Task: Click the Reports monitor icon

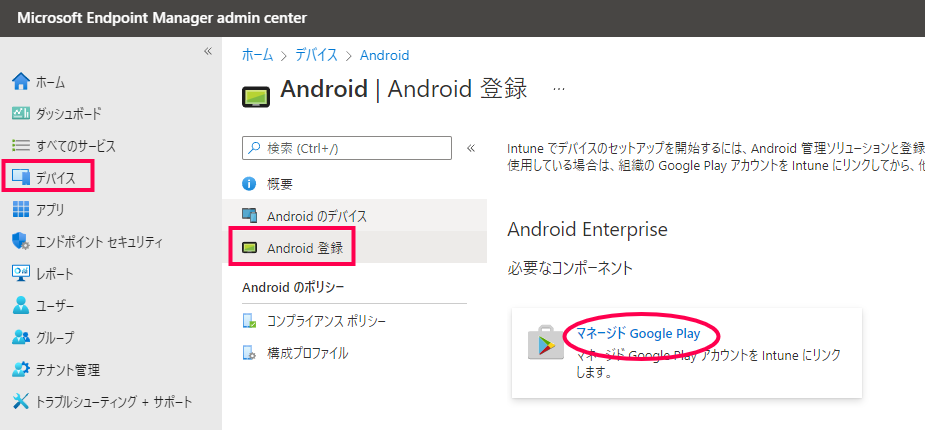Action: point(21,273)
